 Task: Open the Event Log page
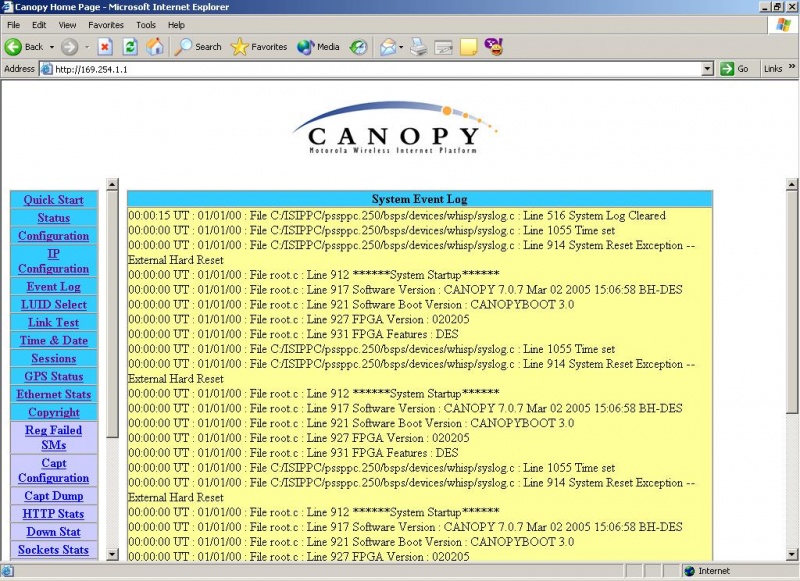(53, 287)
